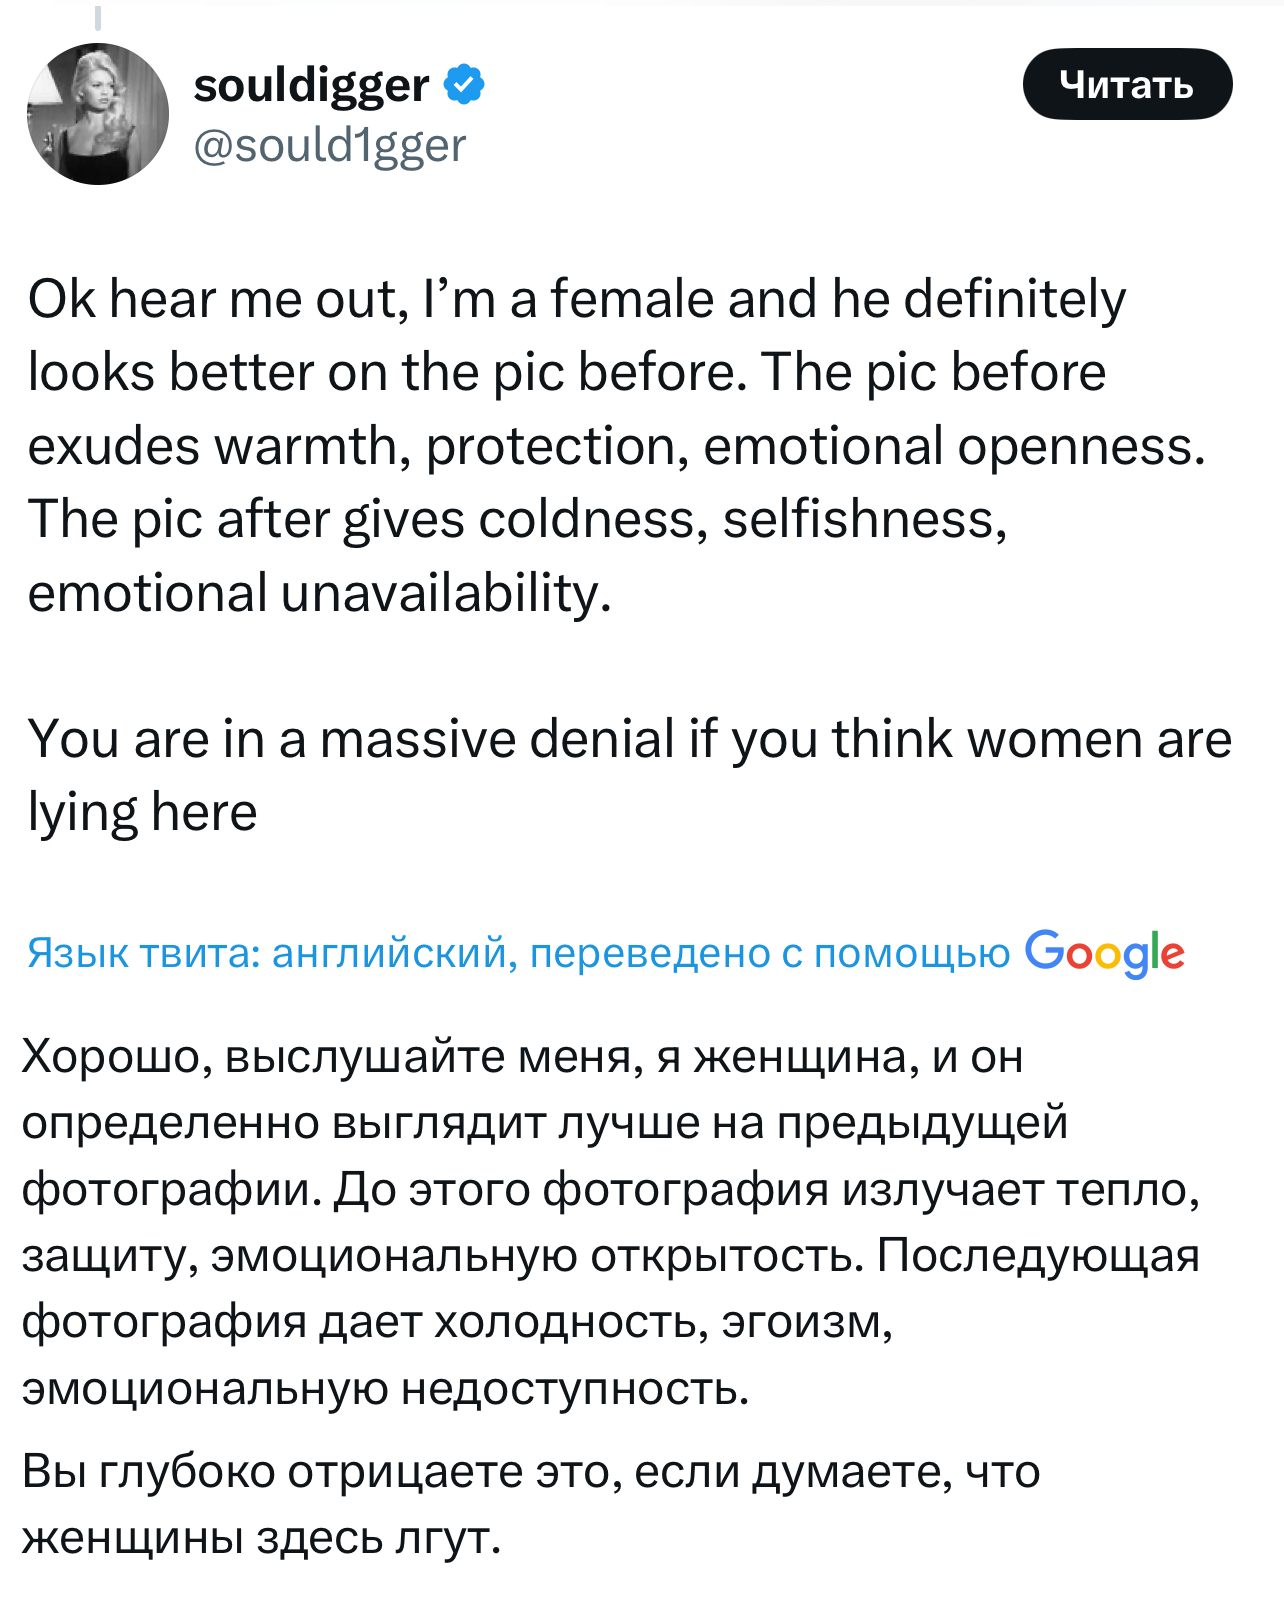Open souldigger's profile avatar photo
Image resolution: width=1284 pixels, height=1624 pixels.
tap(98, 114)
